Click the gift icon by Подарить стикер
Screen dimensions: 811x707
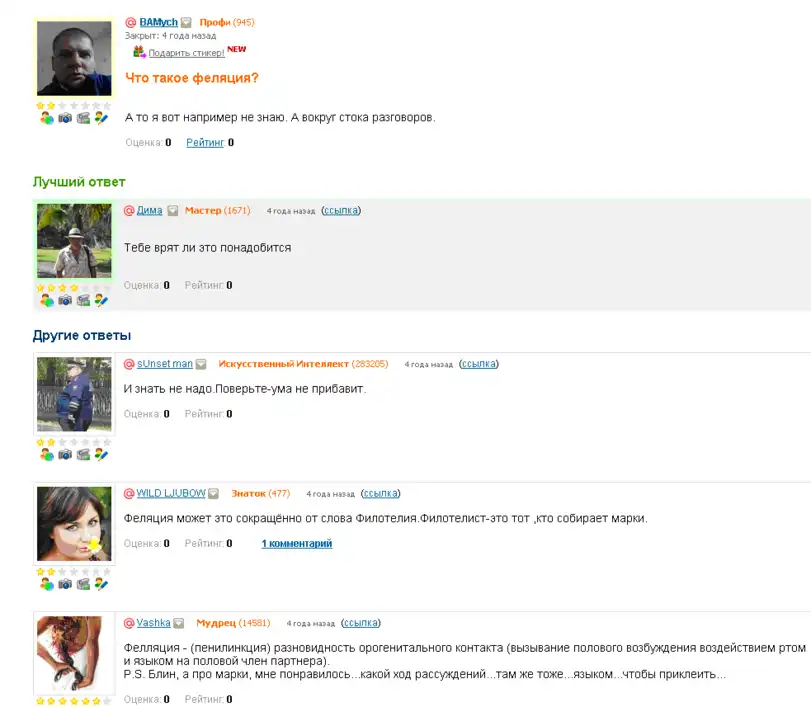[139, 52]
